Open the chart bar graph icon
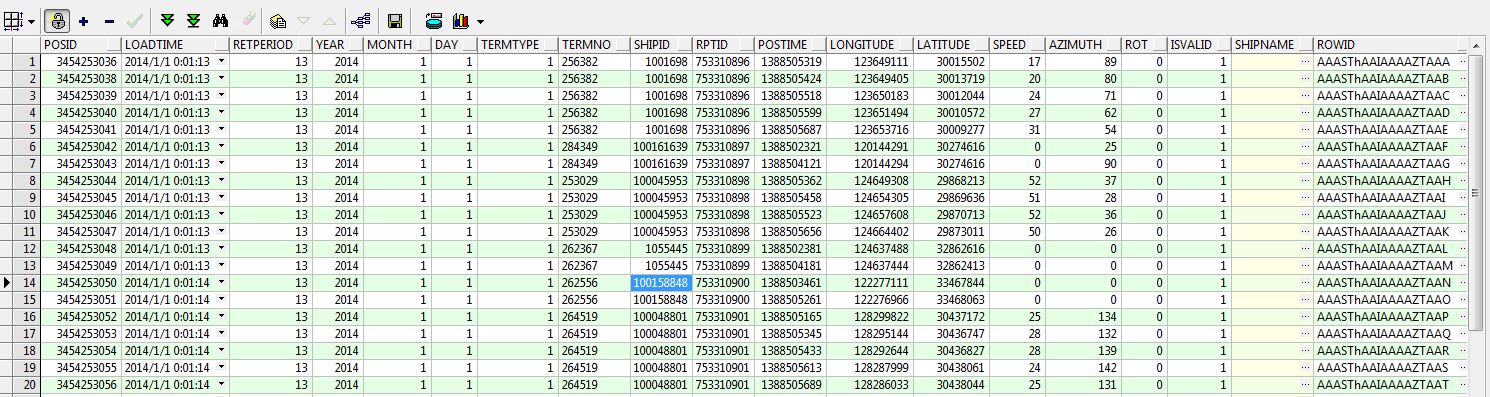This screenshot has width=1490, height=397. 461,20
